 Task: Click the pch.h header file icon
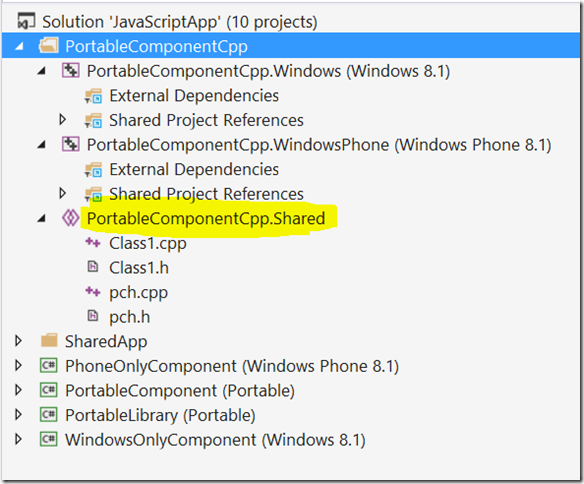pyautogui.click(x=93, y=316)
